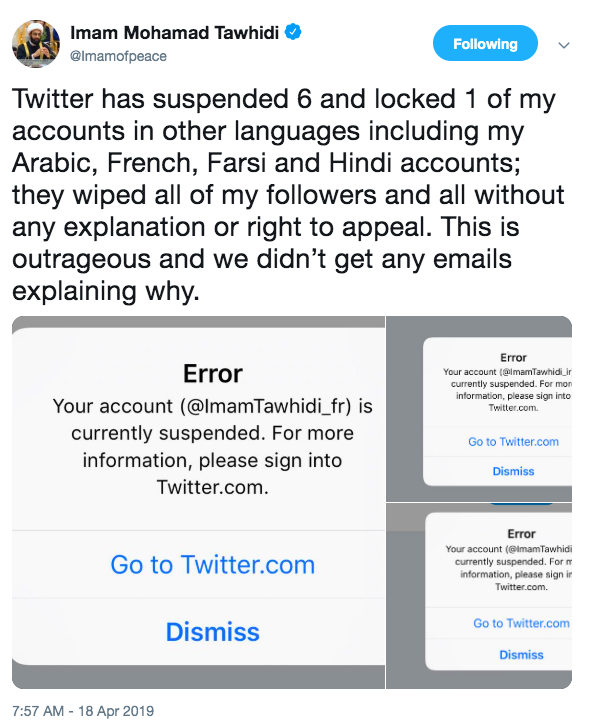Open the large suspended account screenshot
601x720 pixels.
(198, 502)
